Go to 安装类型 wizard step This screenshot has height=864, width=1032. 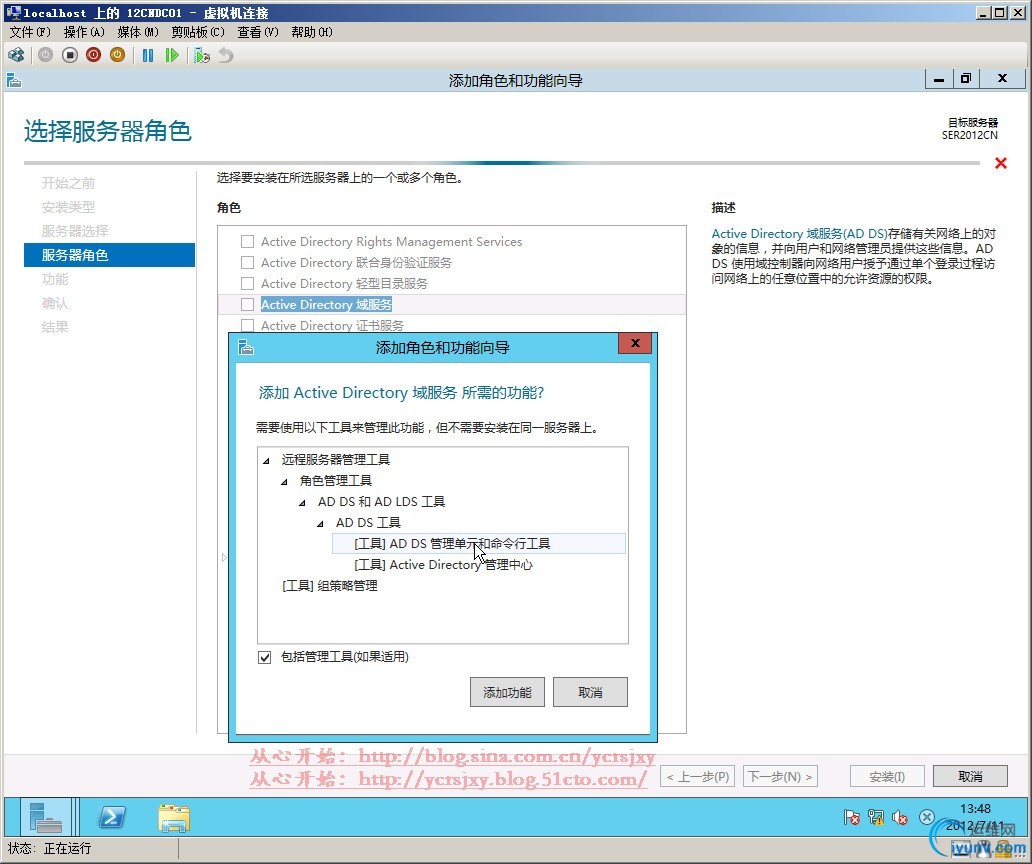click(x=68, y=207)
